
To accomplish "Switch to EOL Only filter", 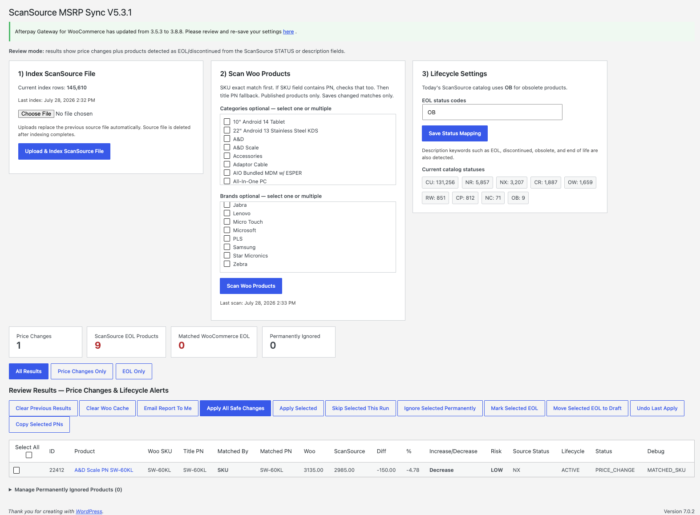I will (x=134, y=371).
